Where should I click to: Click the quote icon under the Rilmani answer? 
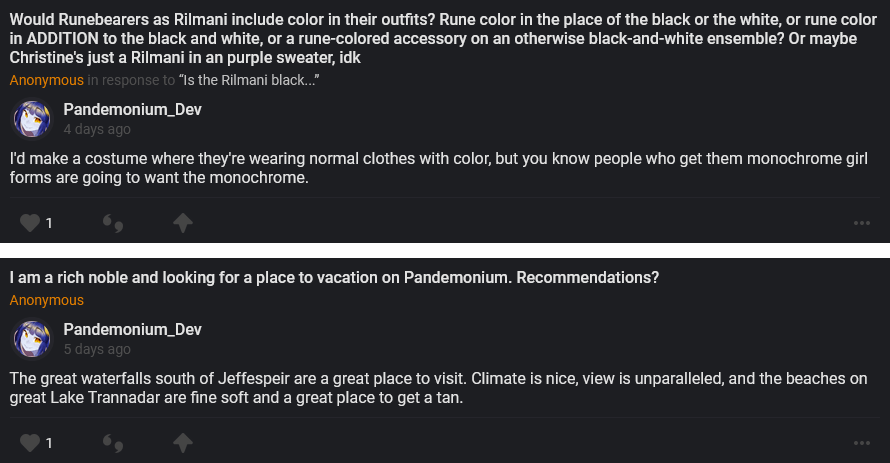(x=113, y=224)
